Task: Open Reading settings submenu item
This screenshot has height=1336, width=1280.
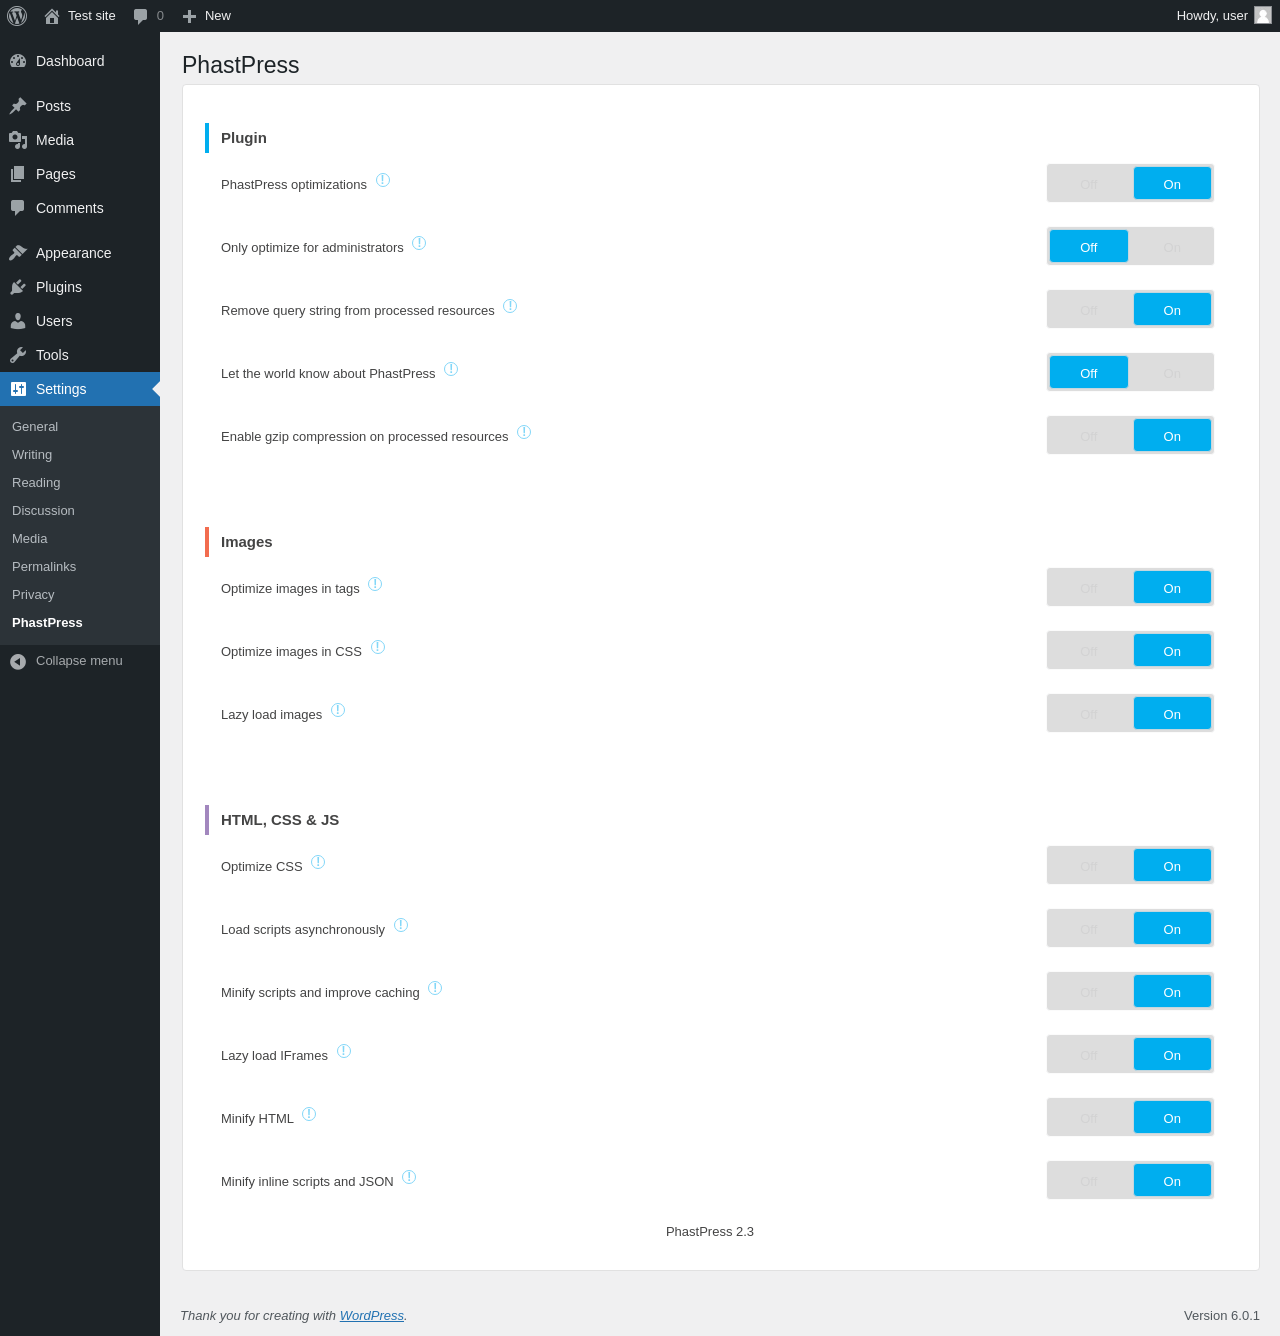Action: [80, 482]
